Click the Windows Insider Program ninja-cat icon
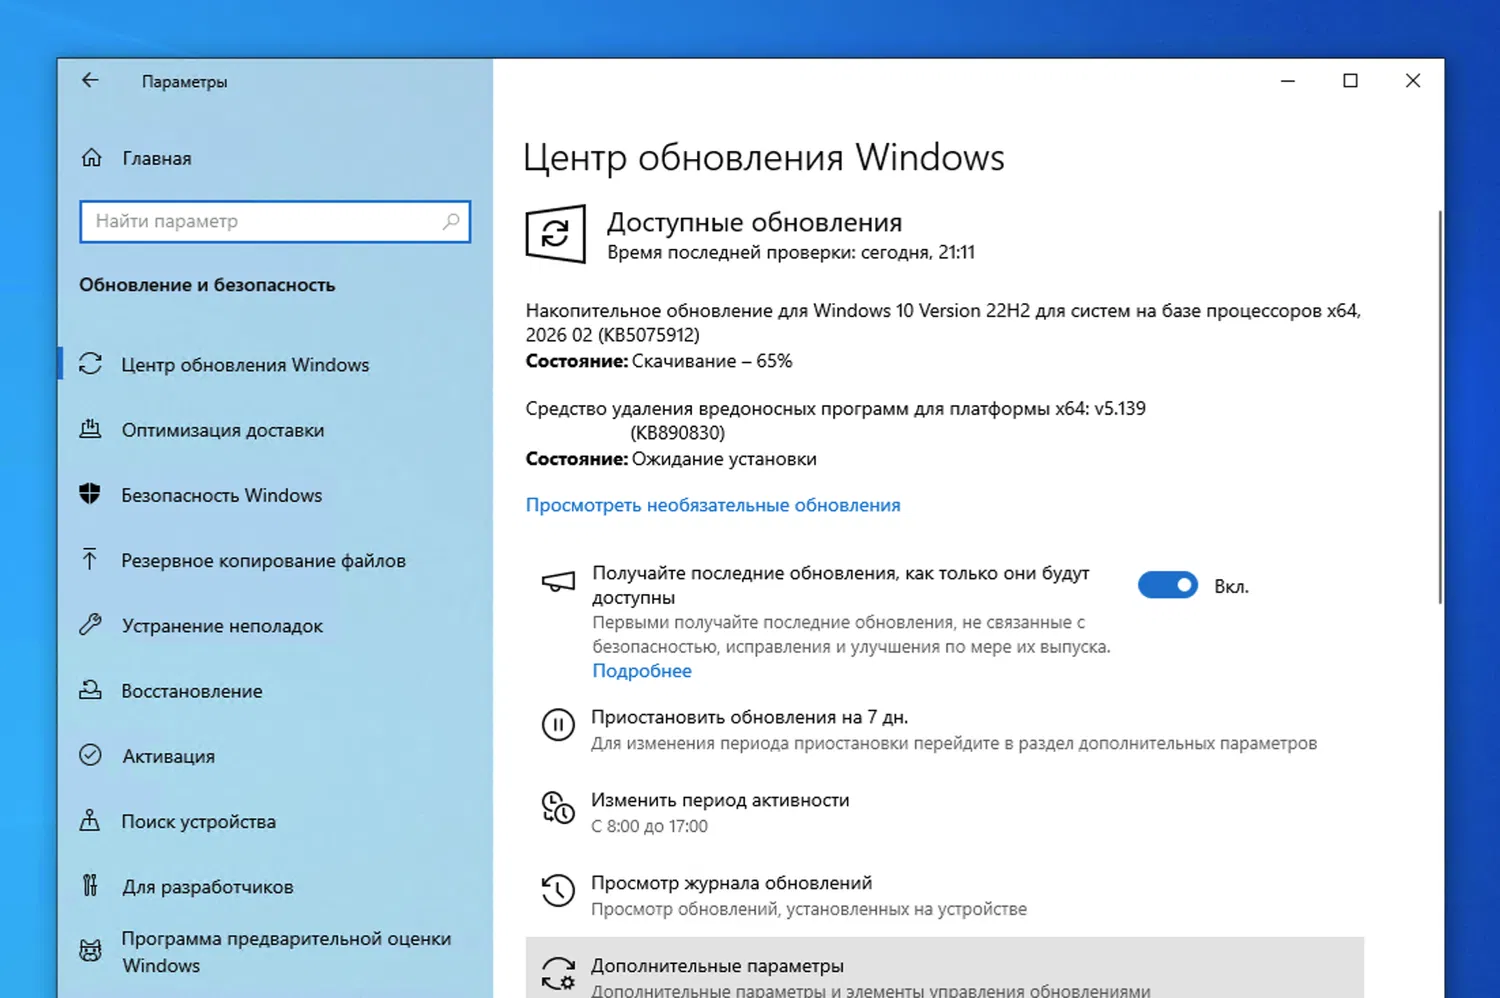The image size is (1500, 998). coord(91,951)
